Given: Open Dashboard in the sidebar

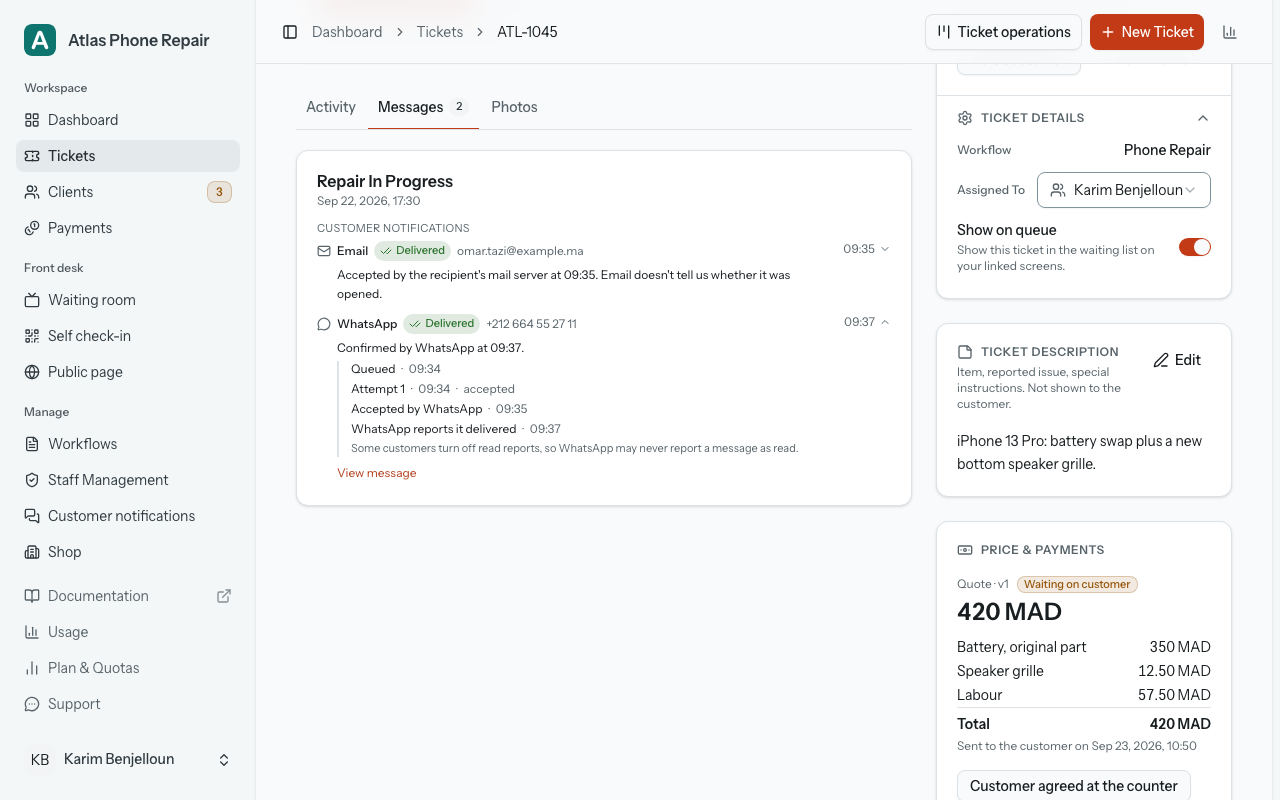Looking at the screenshot, I should pos(128,120).
